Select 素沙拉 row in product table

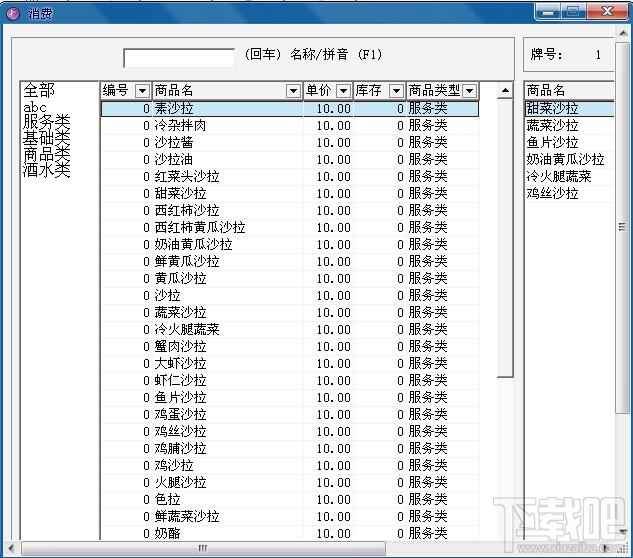[x=289, y=109]
